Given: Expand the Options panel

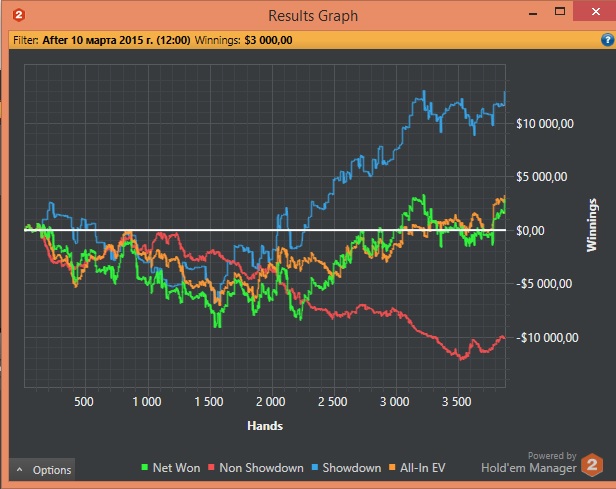Looking at the screenshot, I should (x=42, y=469).
